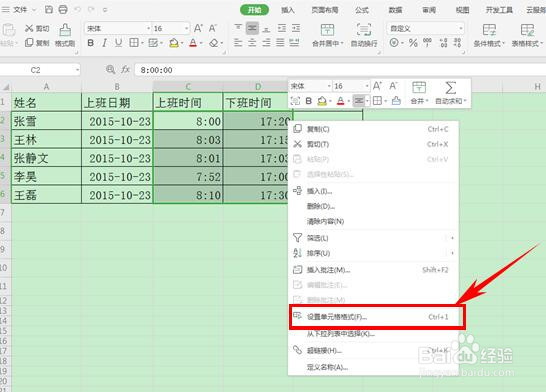Open the 文件 File menu

[20, 10]
